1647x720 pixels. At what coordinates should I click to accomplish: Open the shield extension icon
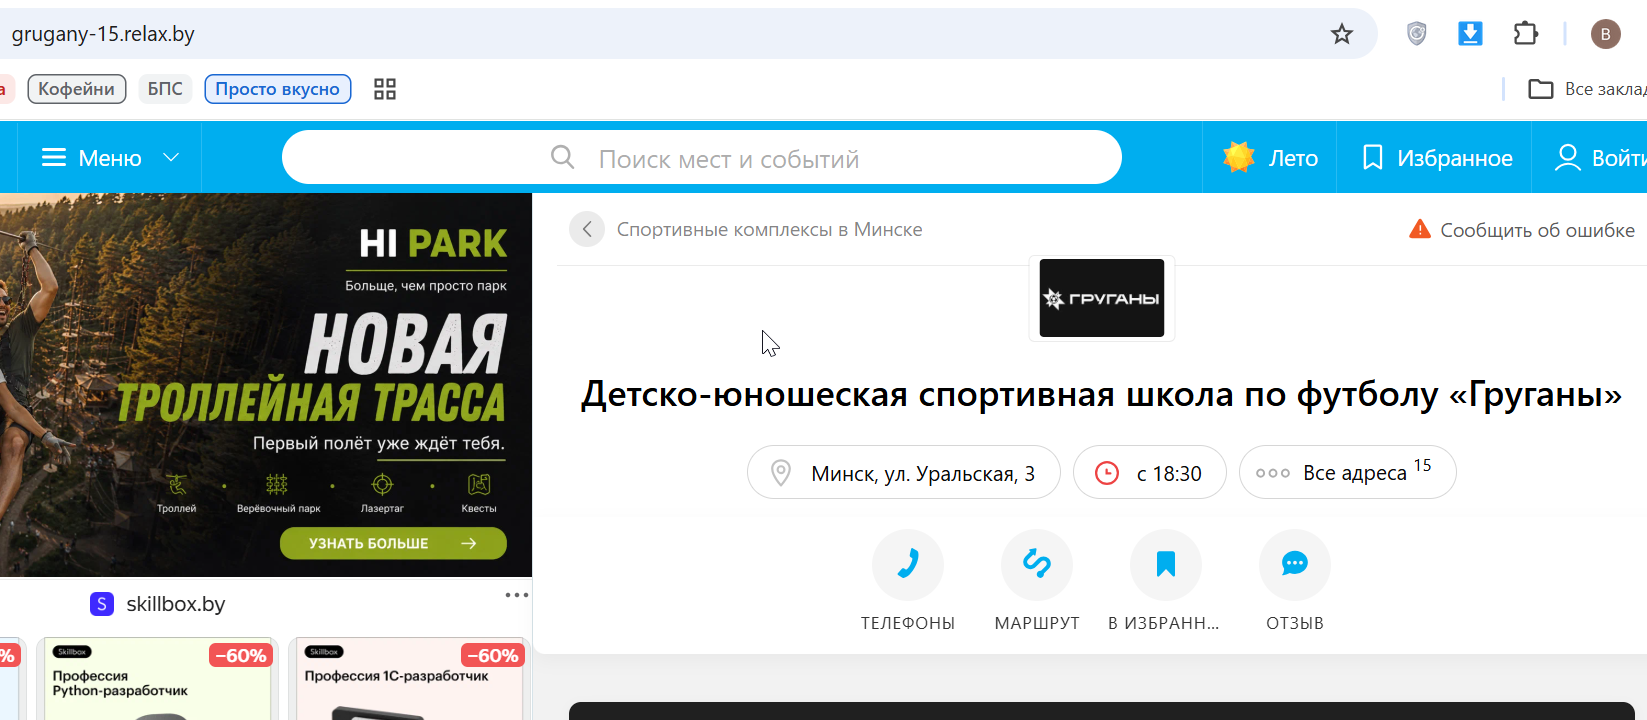tap(1416, 34)
